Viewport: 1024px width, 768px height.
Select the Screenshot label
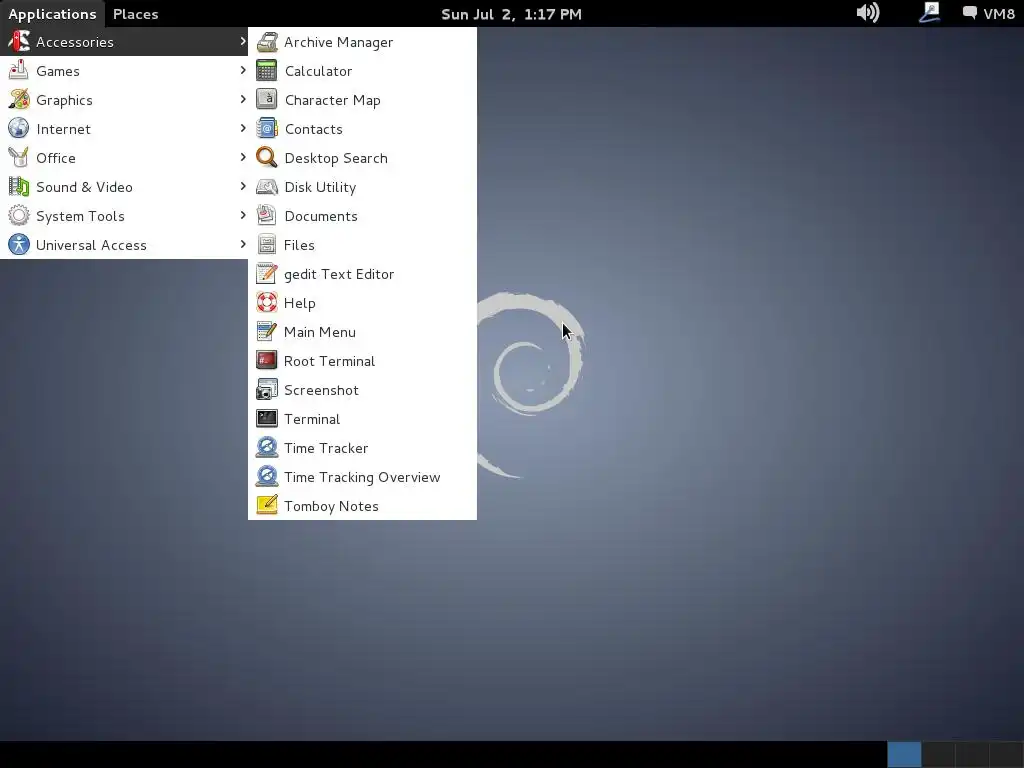(321, 390)
